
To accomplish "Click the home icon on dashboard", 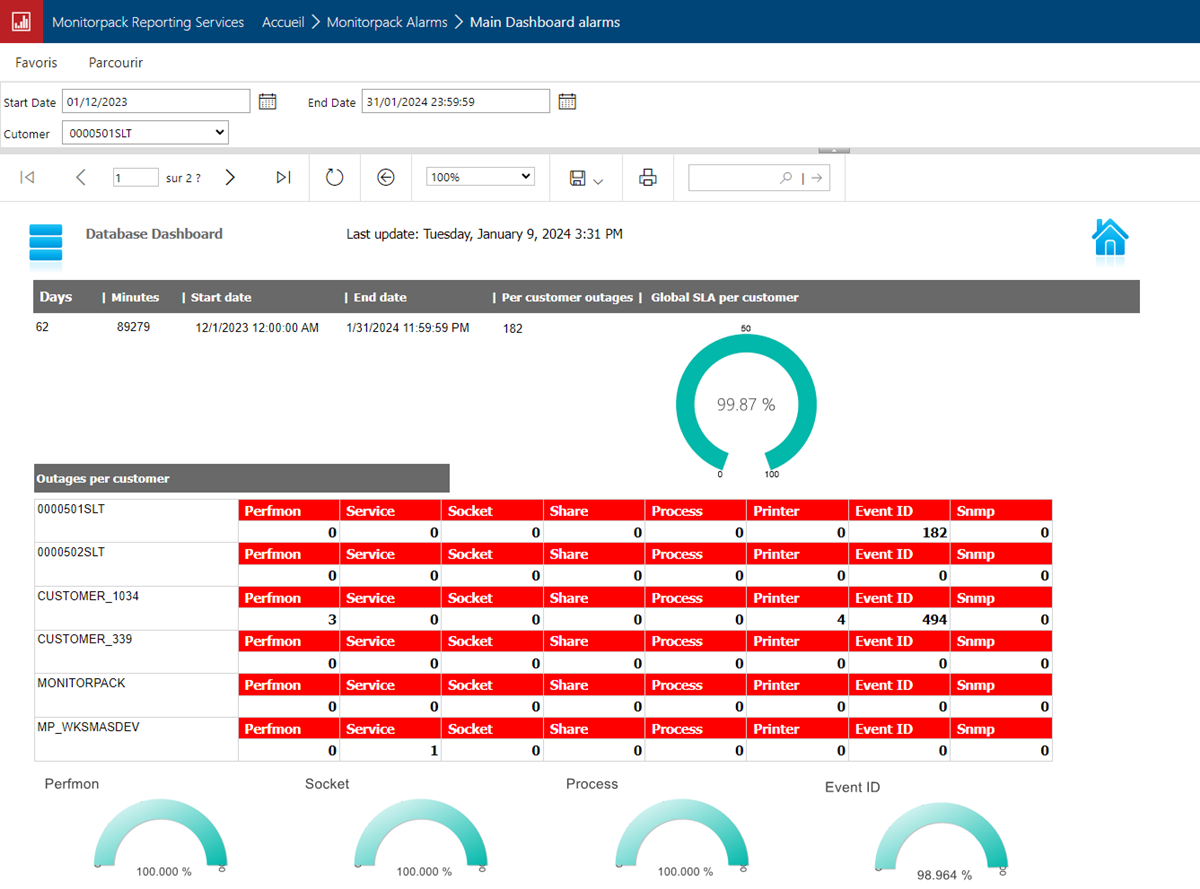I will click(x=1110, y=240).
